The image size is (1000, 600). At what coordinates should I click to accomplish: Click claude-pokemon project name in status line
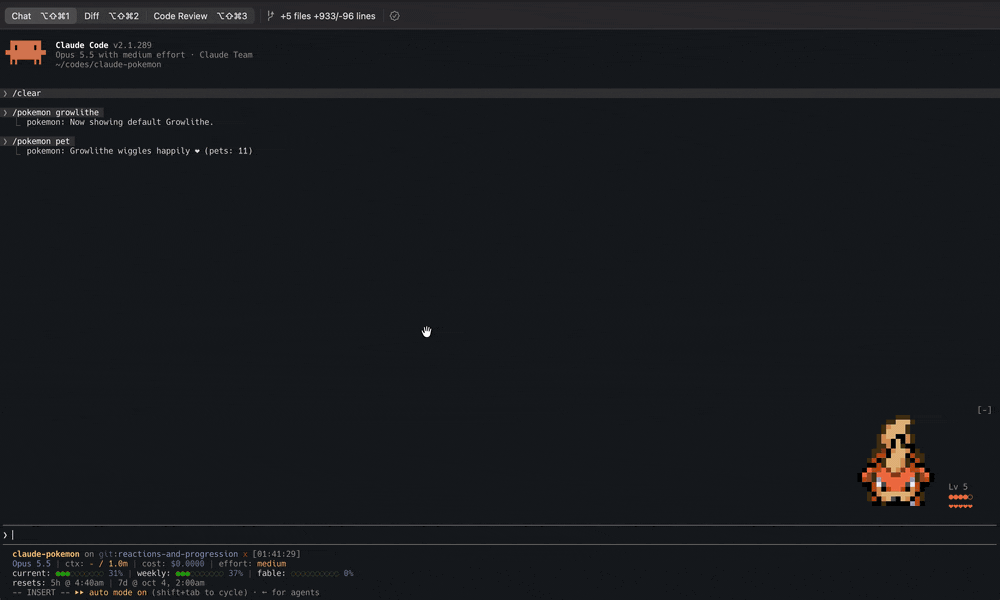[x=46, y=554]
